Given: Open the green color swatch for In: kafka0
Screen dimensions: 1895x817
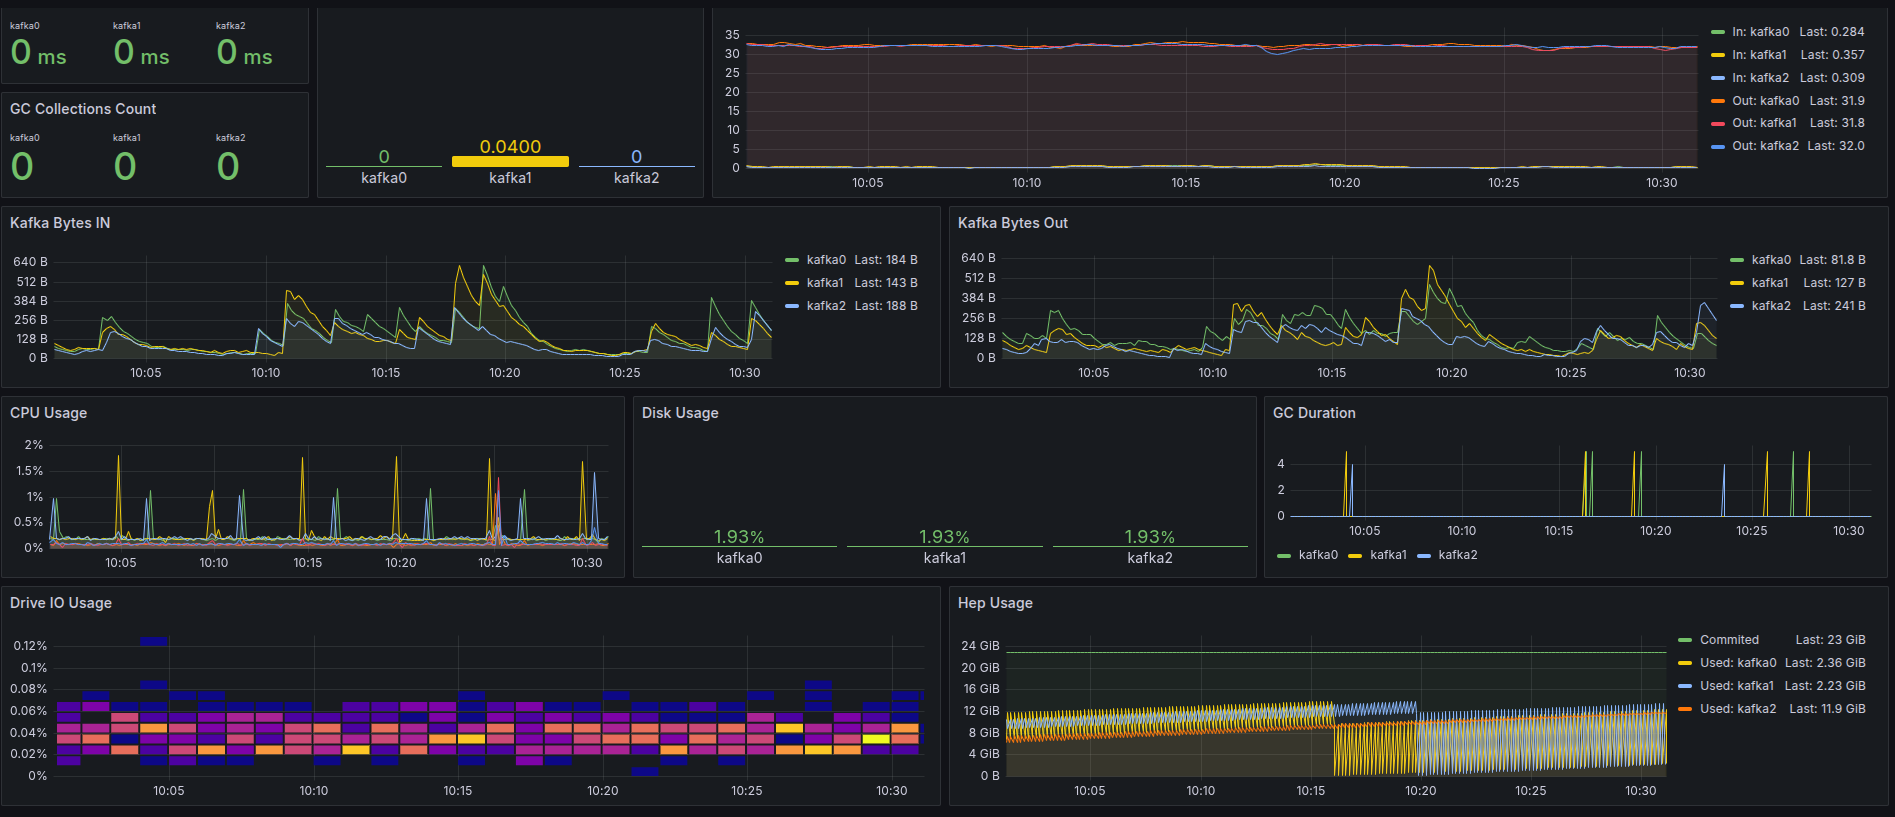Looking at the screenshot, I should pos(1718,33).
